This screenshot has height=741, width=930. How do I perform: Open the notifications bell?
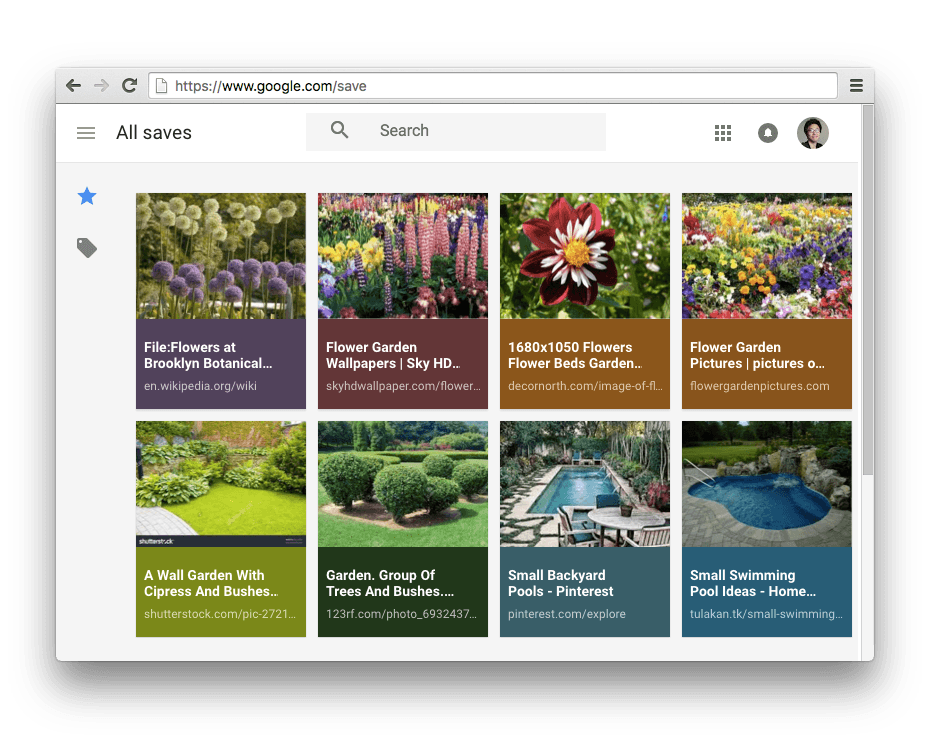[x=768, y=133]
